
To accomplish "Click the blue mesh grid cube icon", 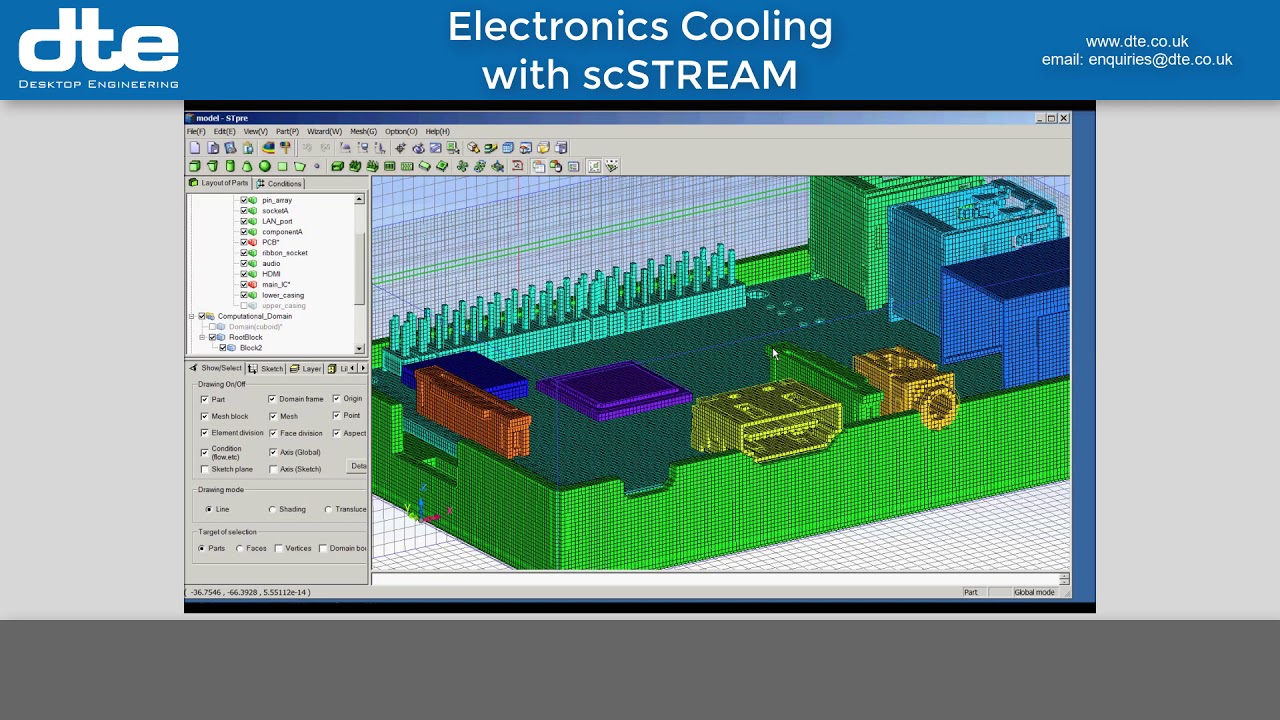I will pyautogui.click(x=507, y=148).
